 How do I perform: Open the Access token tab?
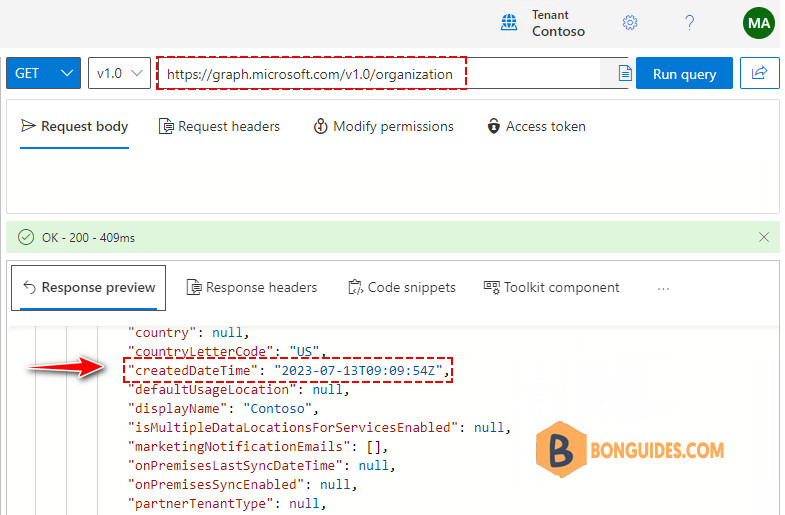click(536, 127)
